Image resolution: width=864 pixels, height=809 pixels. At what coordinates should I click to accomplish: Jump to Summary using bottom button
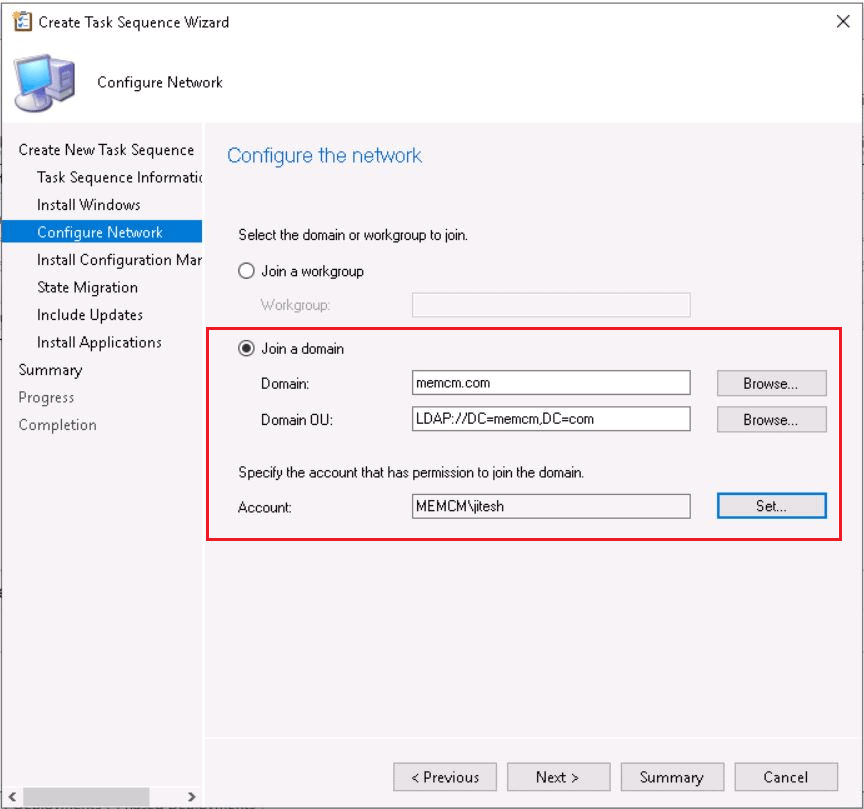[x=671, y=777]
